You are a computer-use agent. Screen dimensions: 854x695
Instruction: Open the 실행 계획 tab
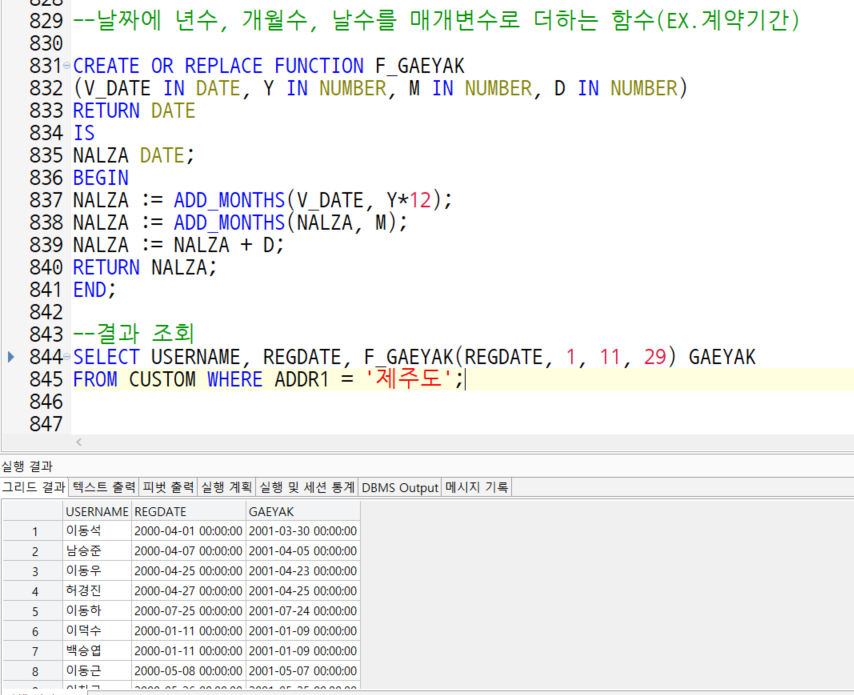(227, 487)
